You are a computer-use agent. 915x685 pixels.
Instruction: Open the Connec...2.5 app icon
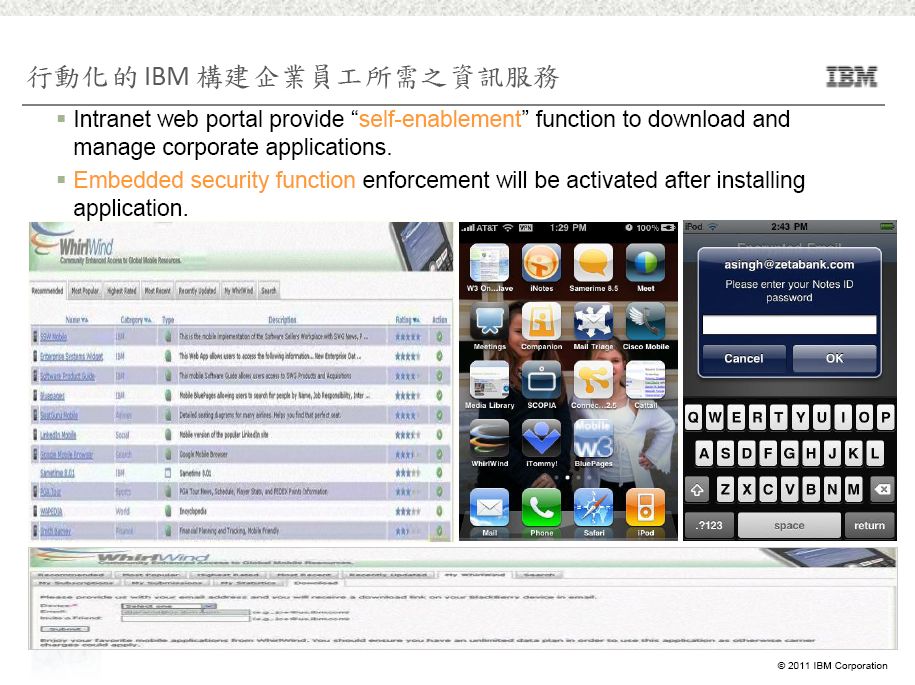tap(593, 380)
